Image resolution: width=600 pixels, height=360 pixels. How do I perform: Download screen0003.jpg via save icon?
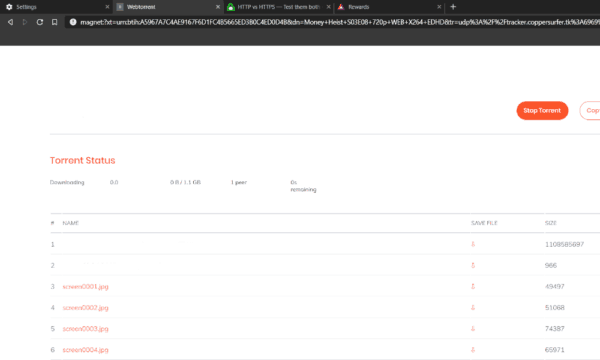pos(473,328)
